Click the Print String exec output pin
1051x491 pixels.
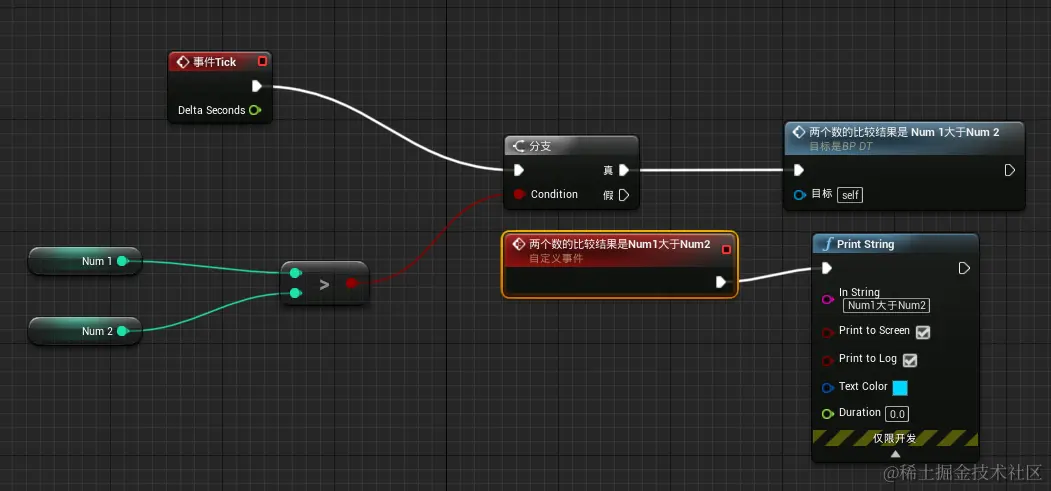pos(964,268)
